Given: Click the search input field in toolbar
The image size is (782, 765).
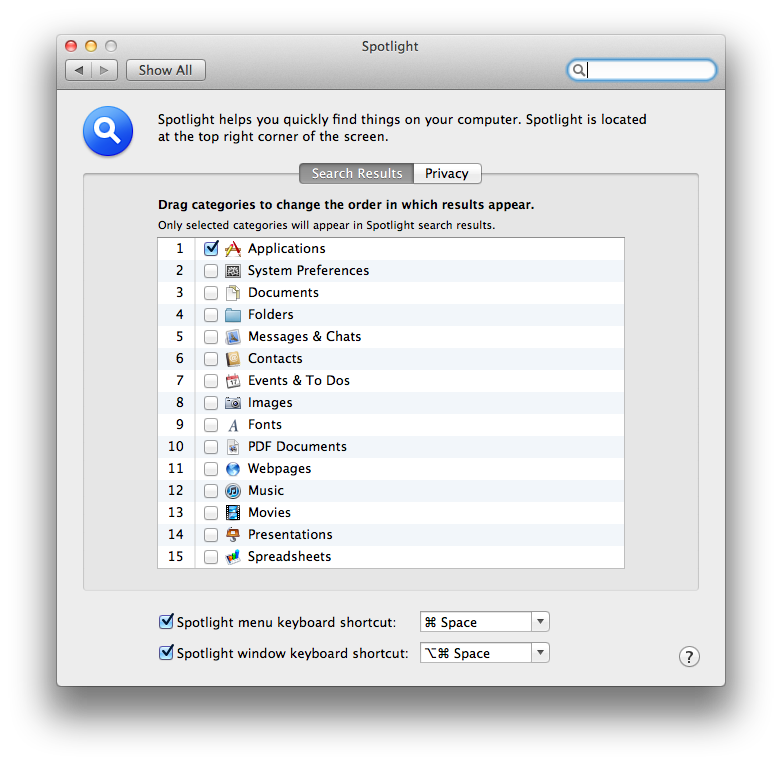Looking at the screenshot, I should point(642,70).
